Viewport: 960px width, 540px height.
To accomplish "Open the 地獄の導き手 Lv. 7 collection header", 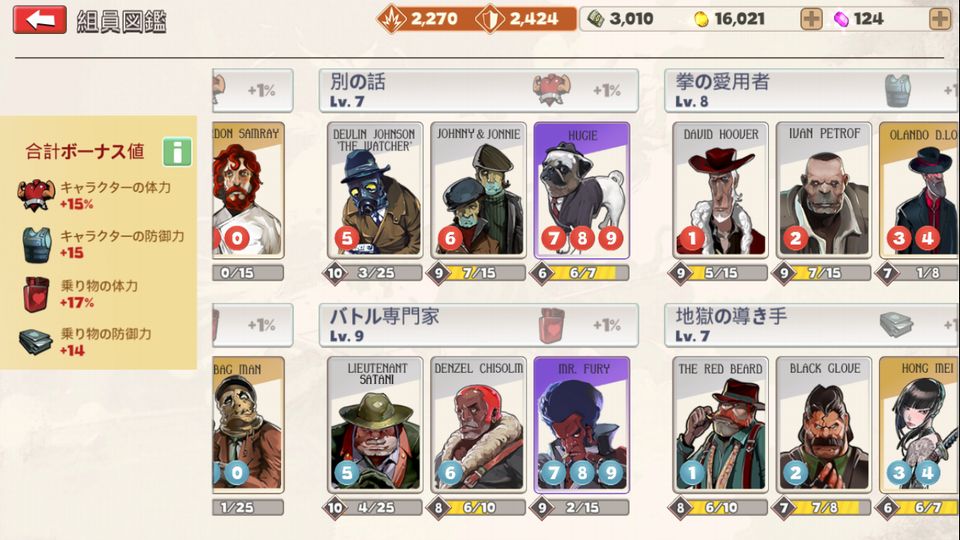I will [x=812, y=325].
